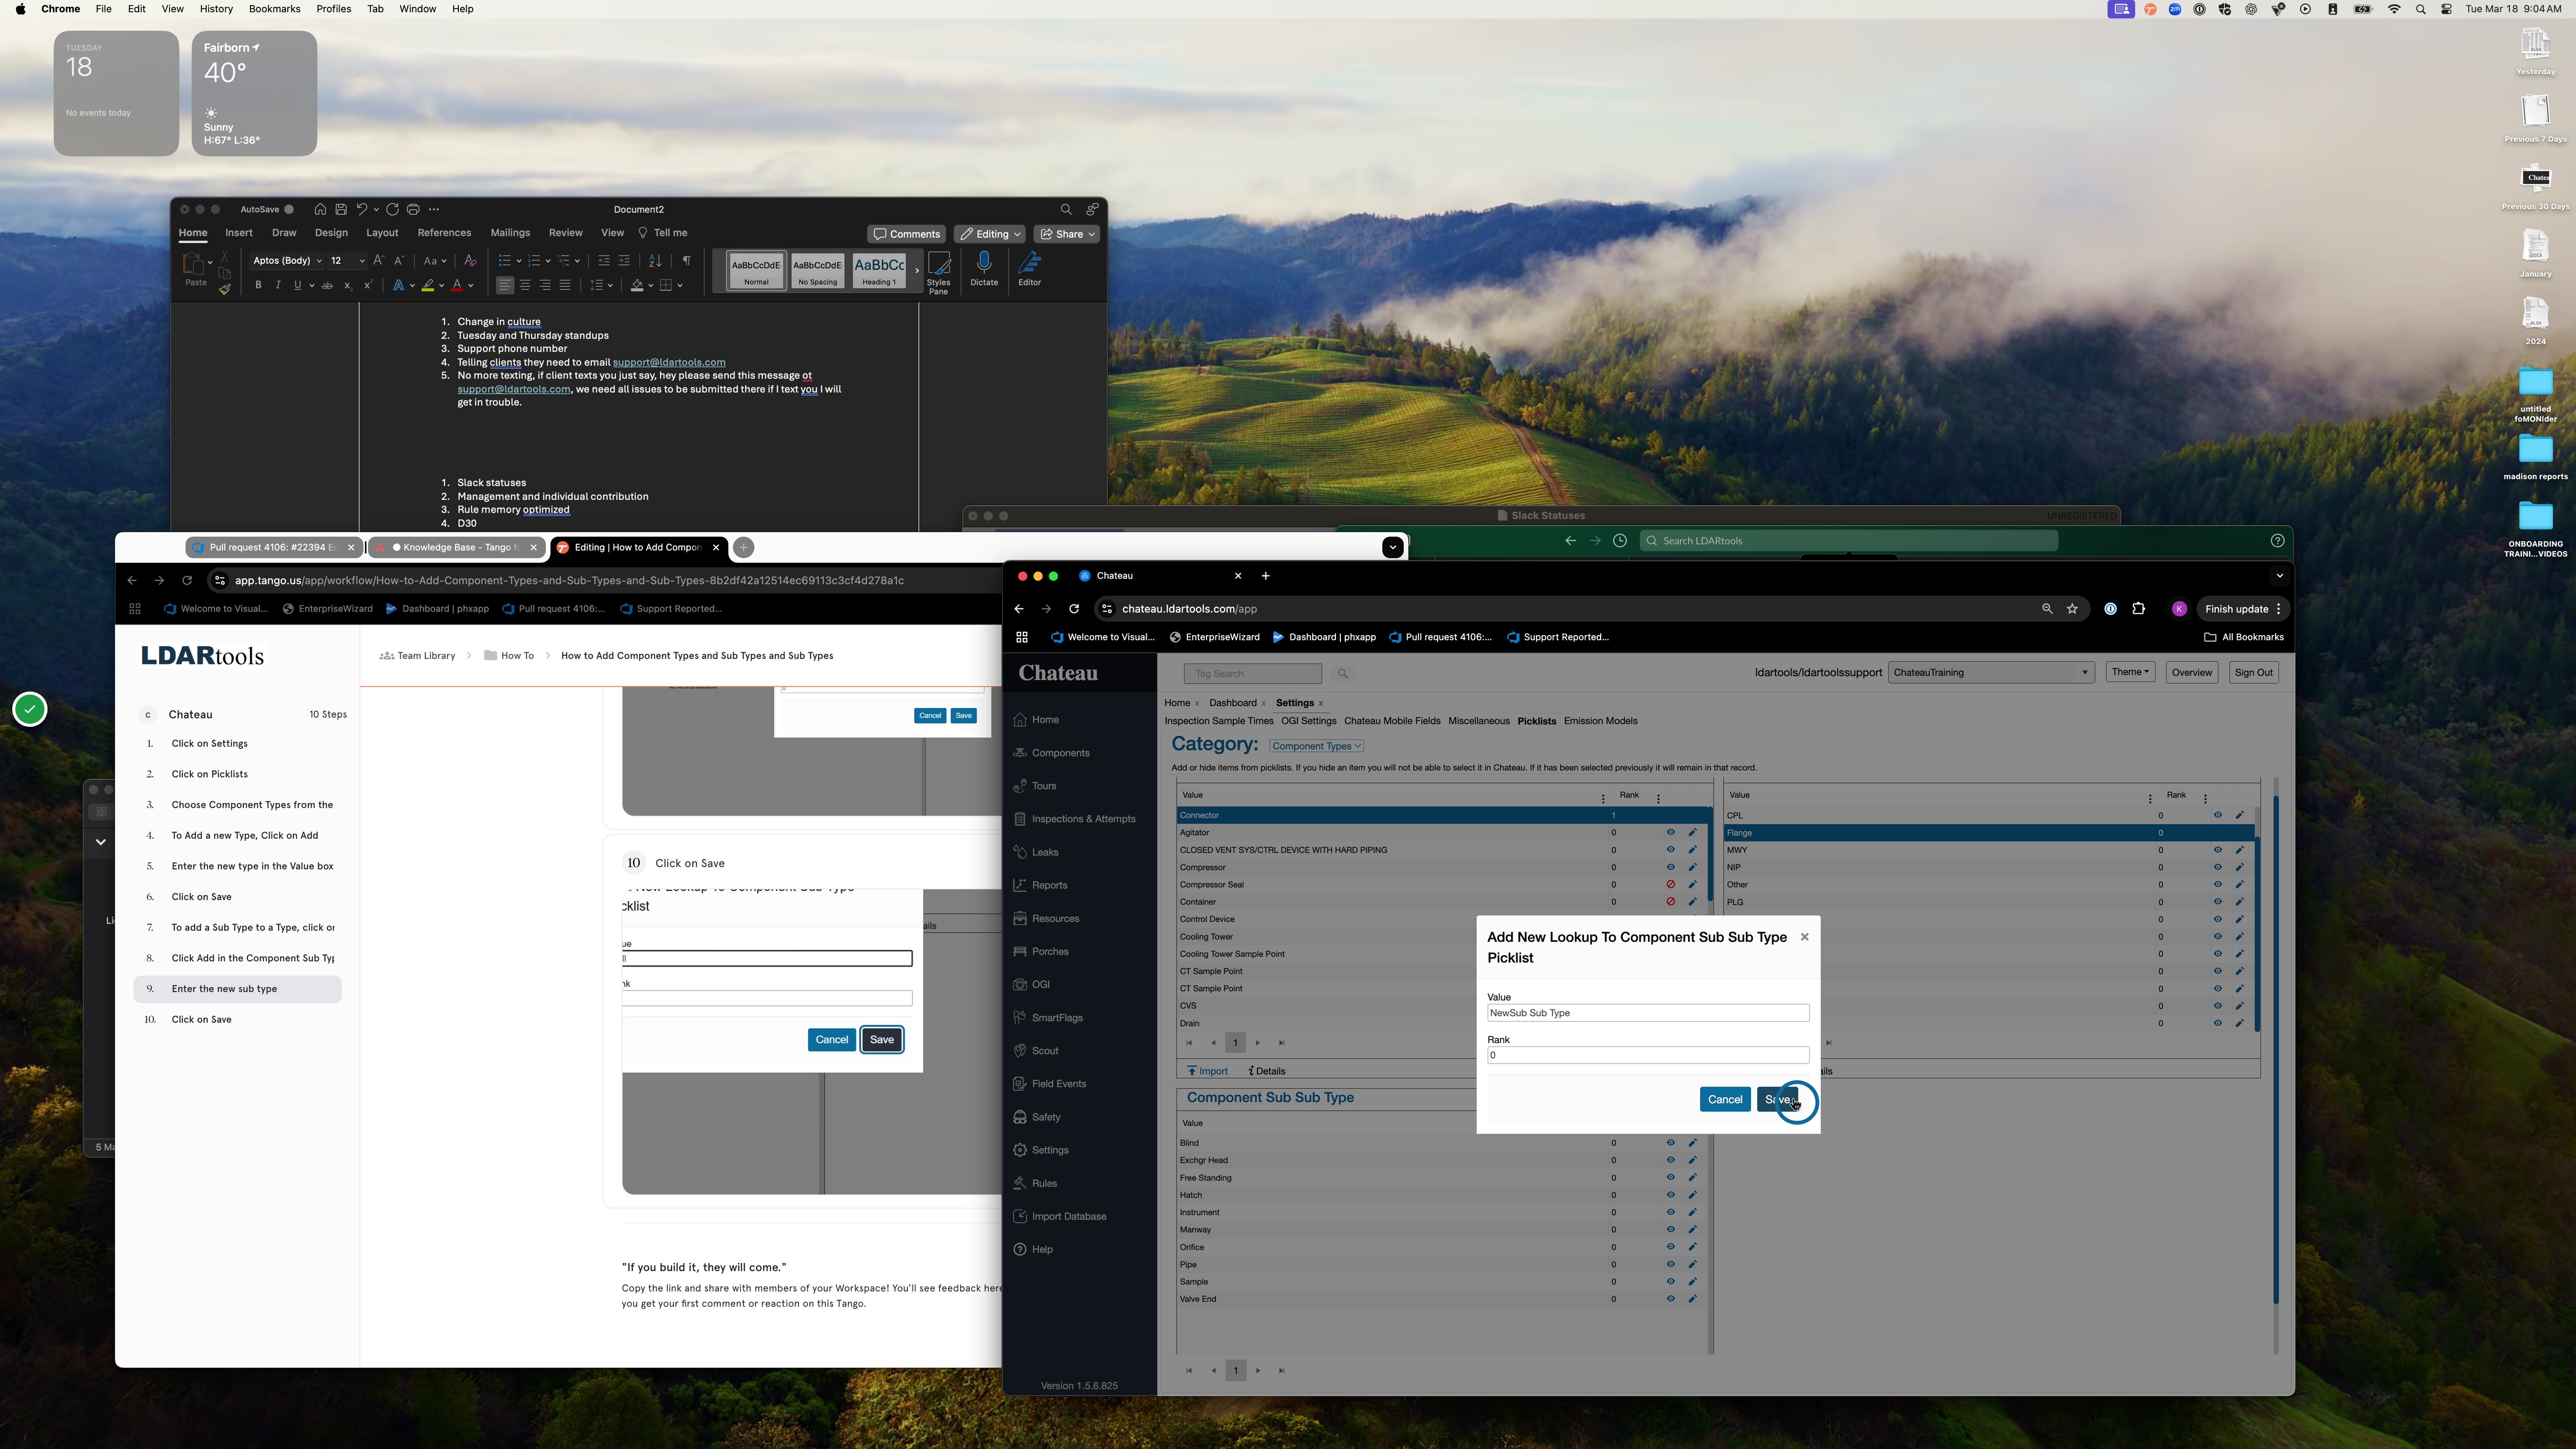This screenshot has width=2576, height=1449.
Task: Bookmark the Chateau page with the star icon
Action: click(2072, 609)
